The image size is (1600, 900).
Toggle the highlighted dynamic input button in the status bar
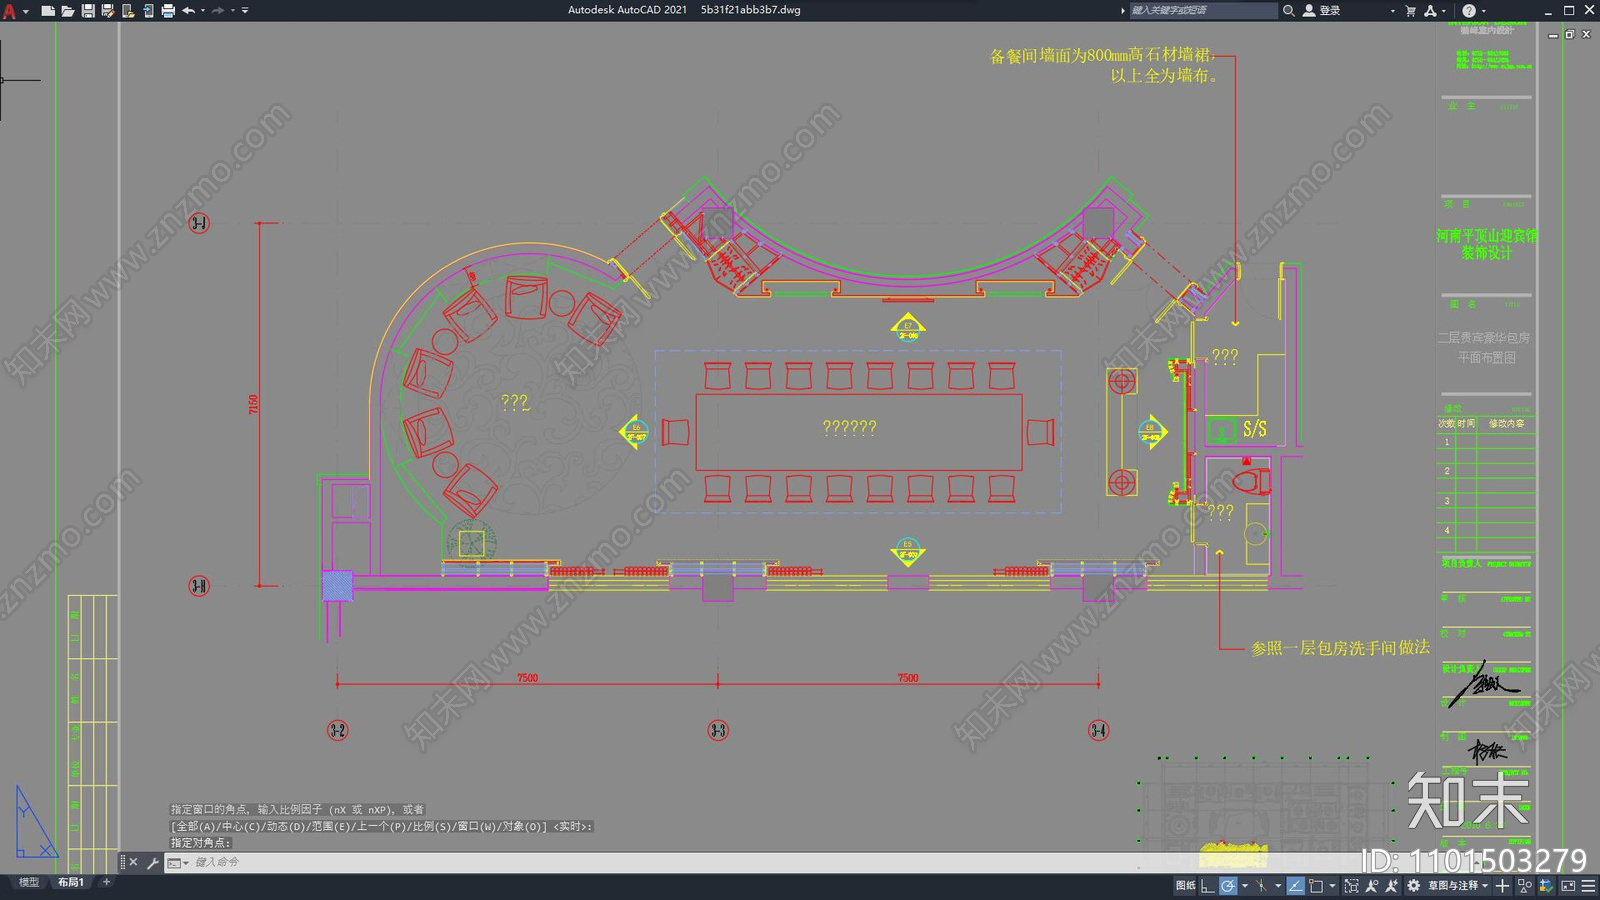pyautogui.click(x=1295, y=886)
